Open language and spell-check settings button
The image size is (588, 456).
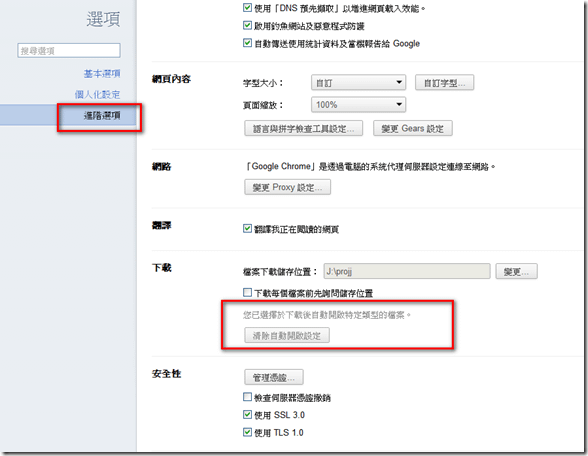coord(303,128)
